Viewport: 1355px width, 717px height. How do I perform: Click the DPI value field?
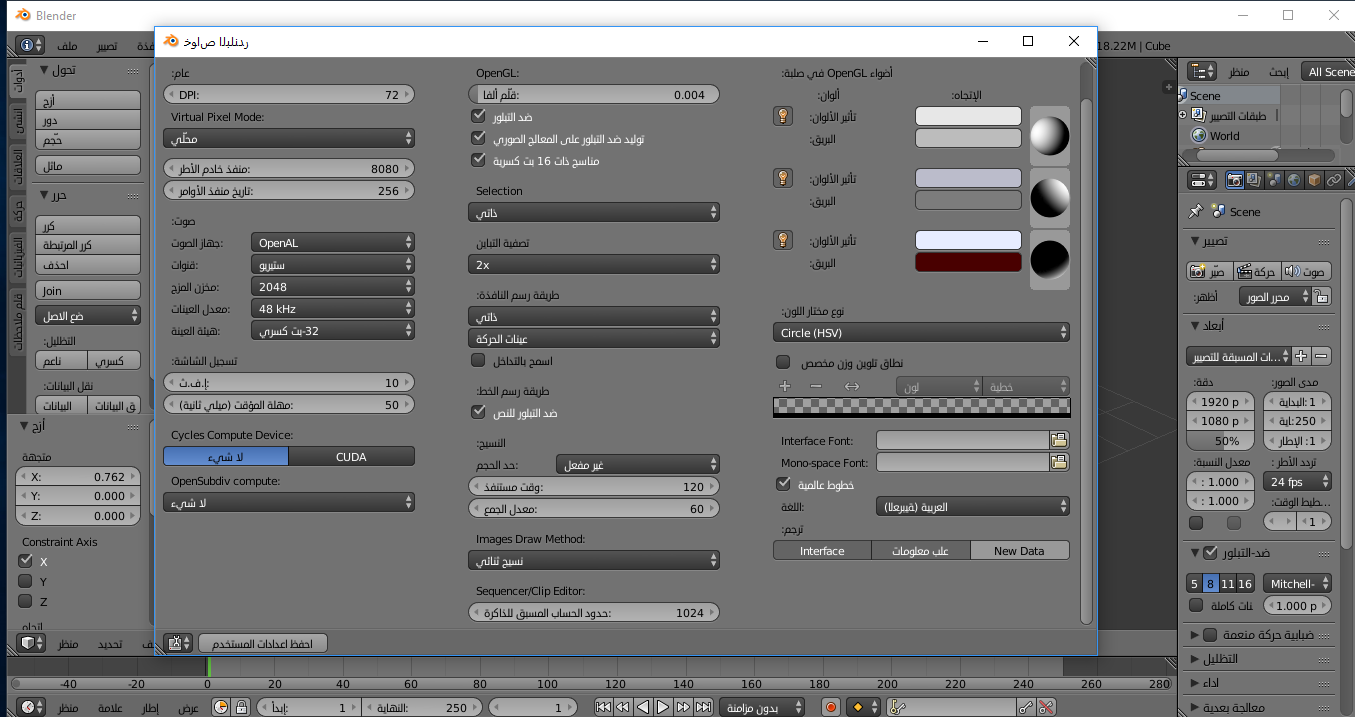point(289,94)
